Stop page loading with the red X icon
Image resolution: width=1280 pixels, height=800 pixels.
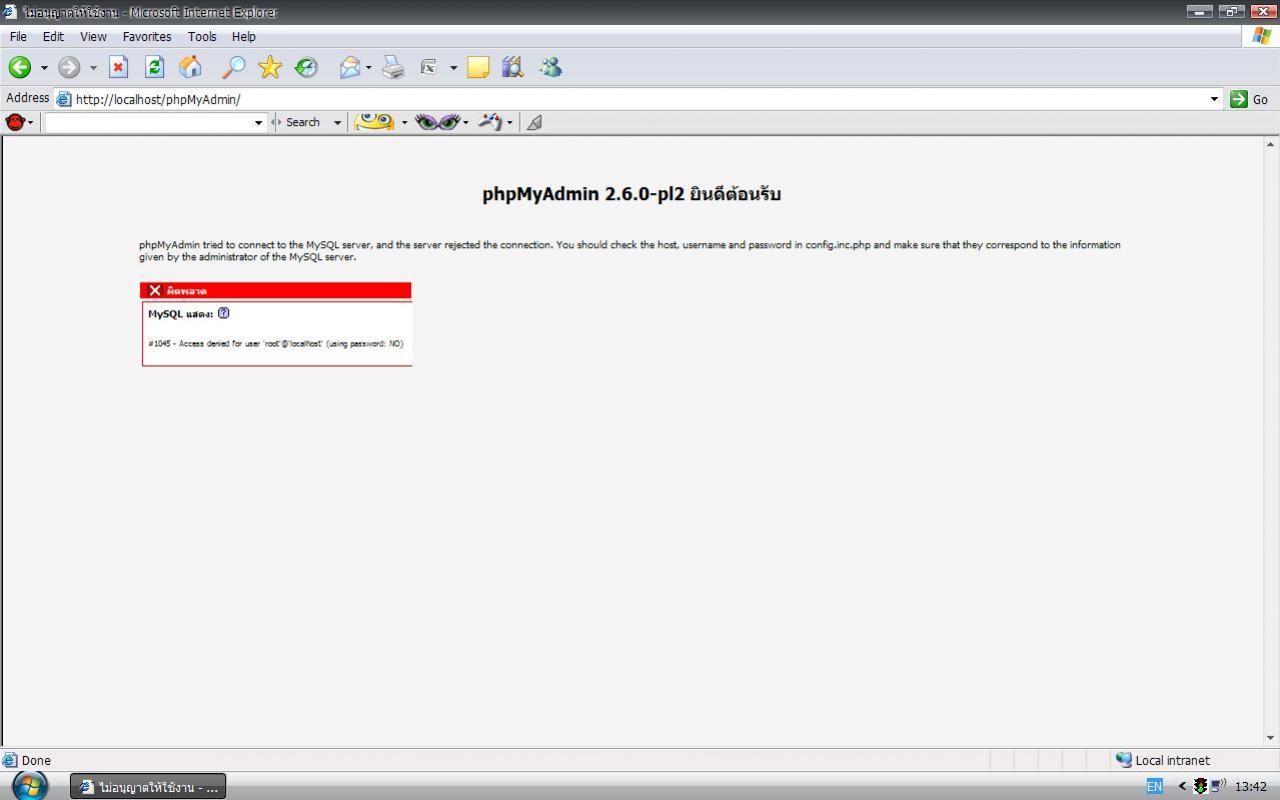click(118, 67)
